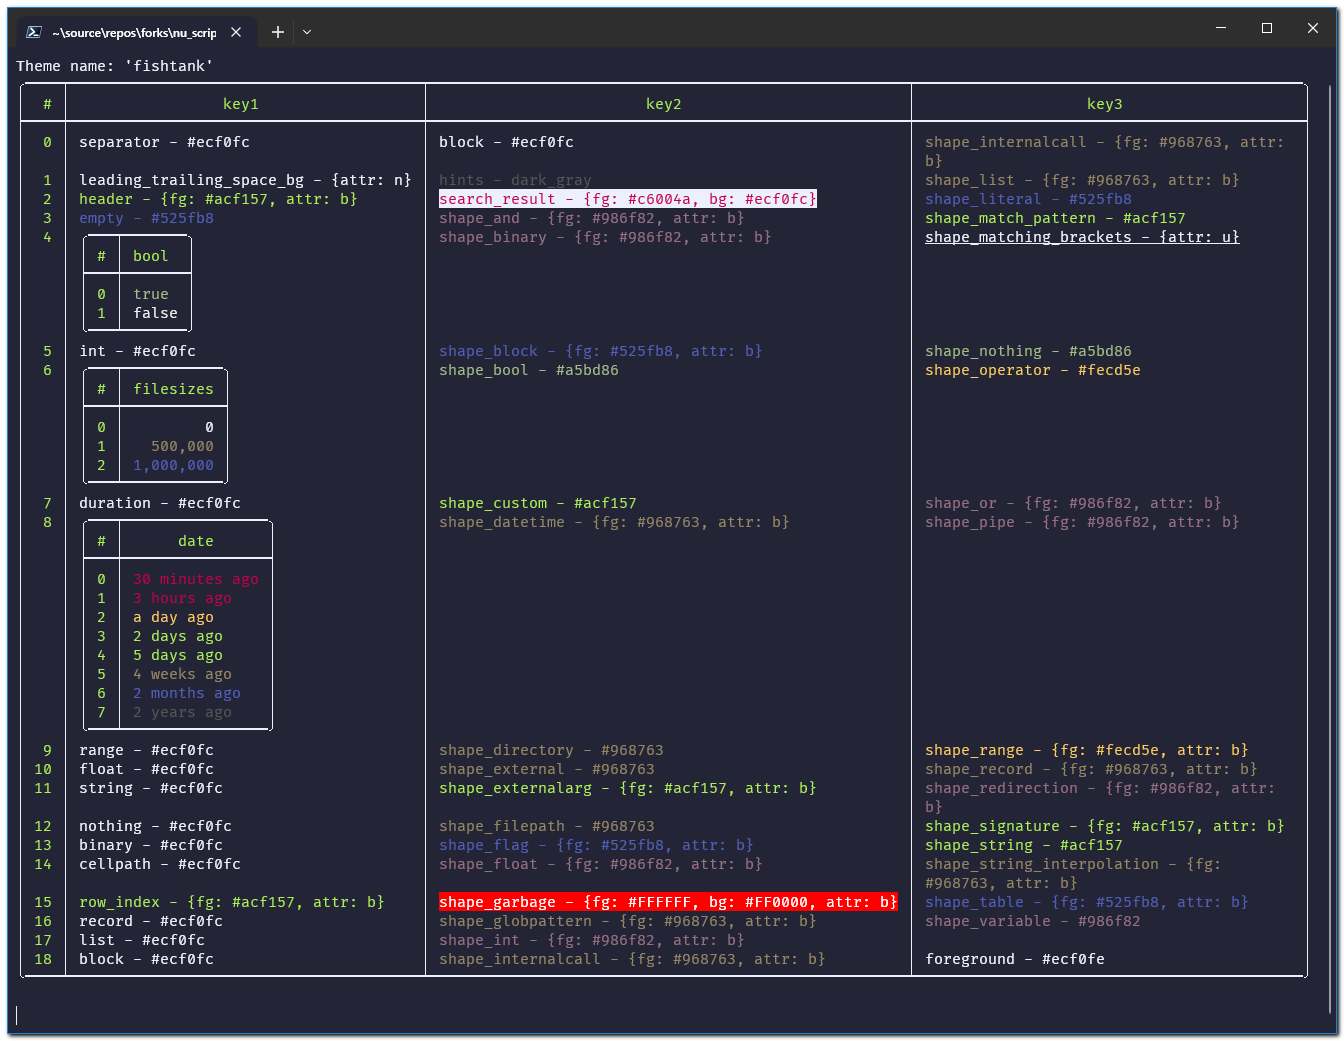Select the nu_scripts repos terminal tab

(x=134, y=32)
